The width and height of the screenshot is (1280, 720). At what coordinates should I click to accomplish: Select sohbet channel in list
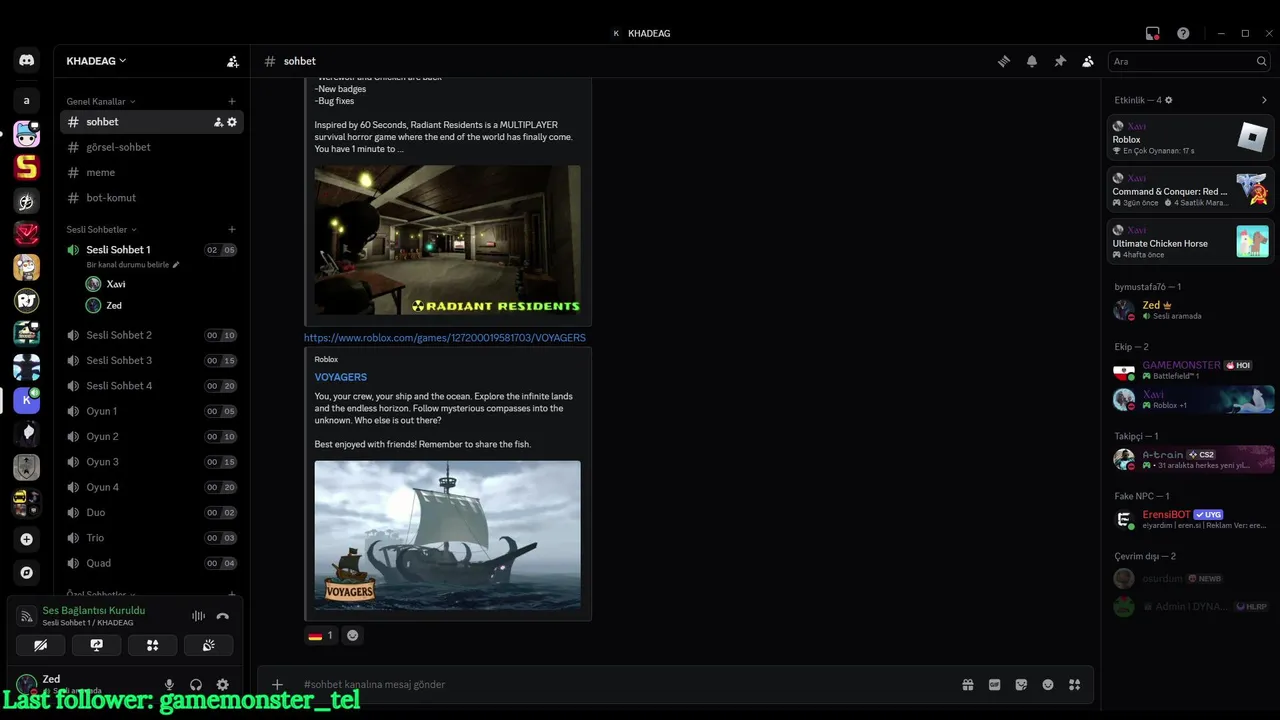pyautogui.click(x=152, y=122)
